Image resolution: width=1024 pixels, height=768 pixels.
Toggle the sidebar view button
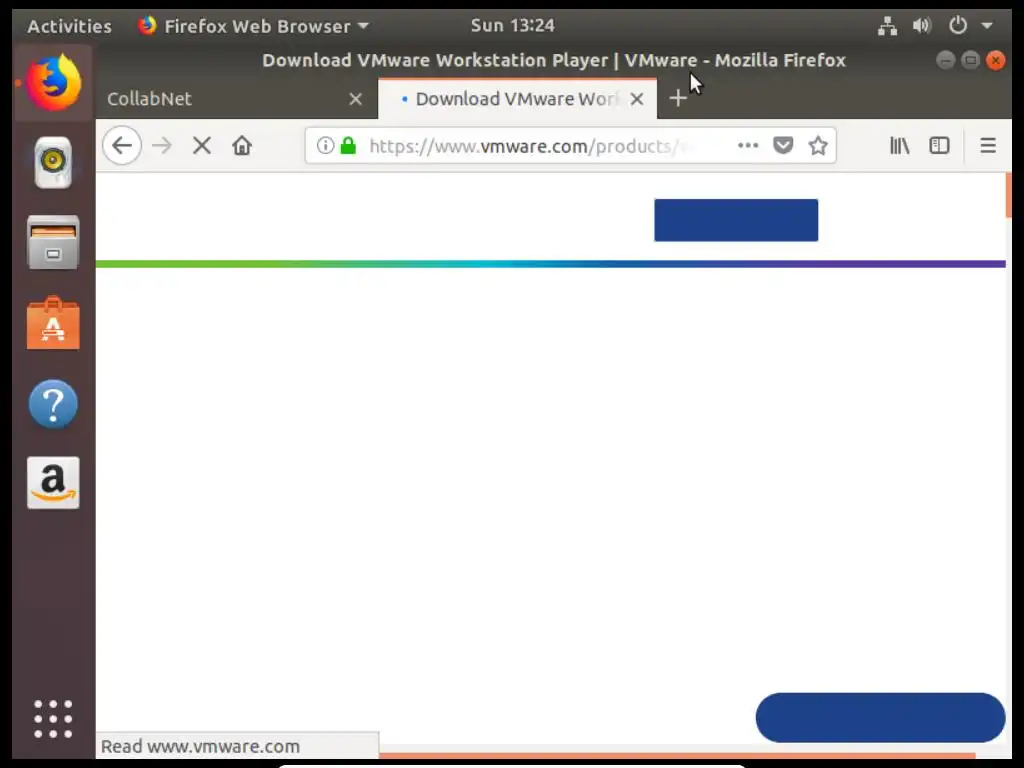click(939, 146)
